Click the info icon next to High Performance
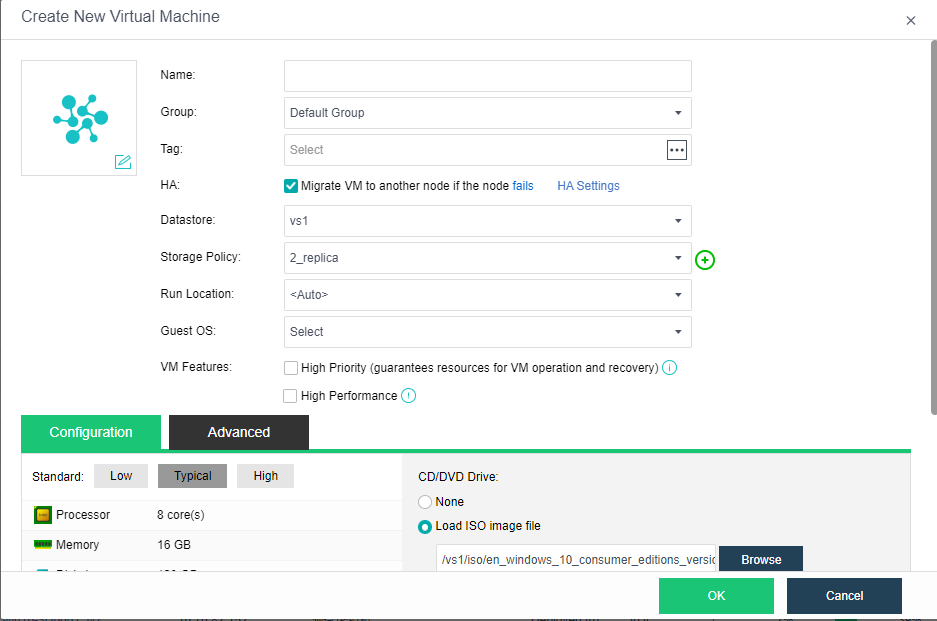The image size is (937, 621). coord(408,396)
